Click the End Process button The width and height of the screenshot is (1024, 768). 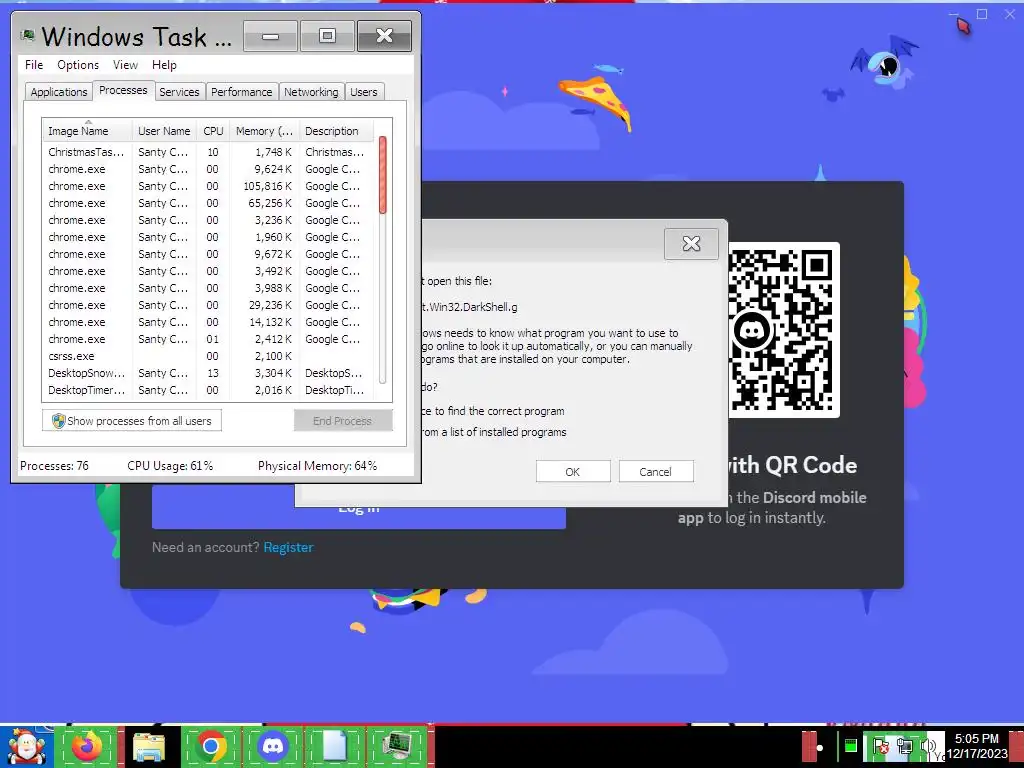[343, 421]
